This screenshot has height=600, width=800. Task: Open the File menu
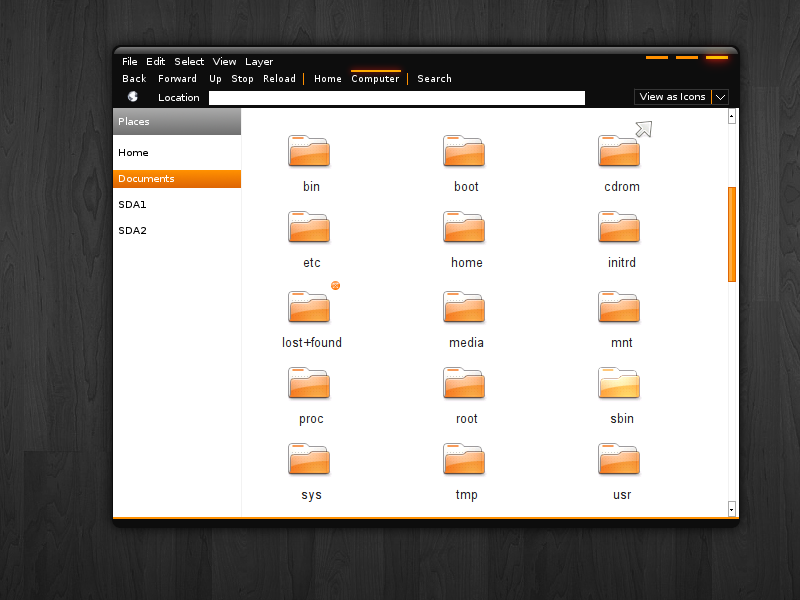tap(130, 62)
